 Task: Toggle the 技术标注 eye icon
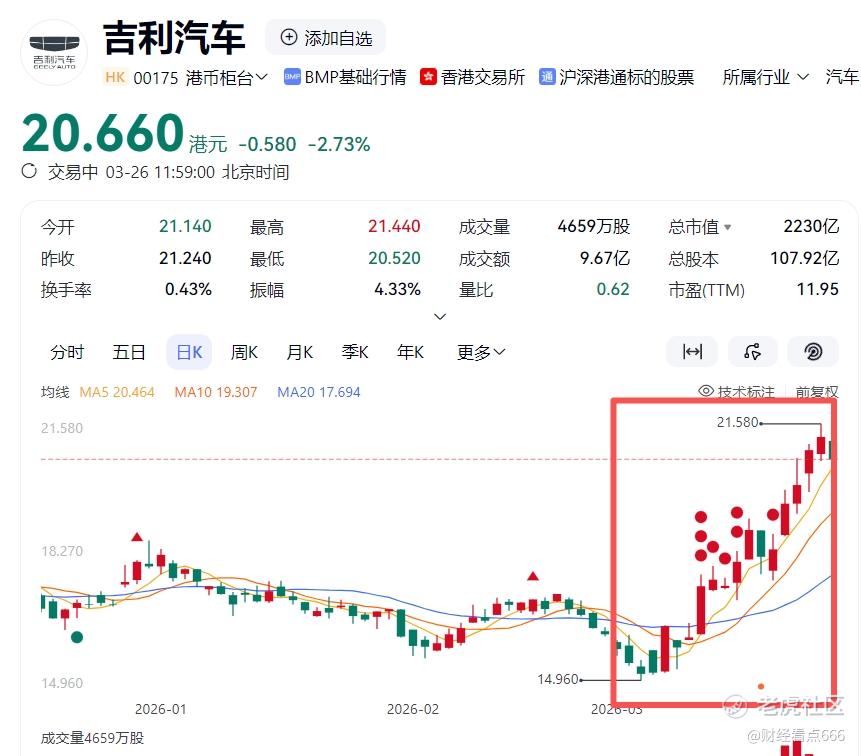706,391
